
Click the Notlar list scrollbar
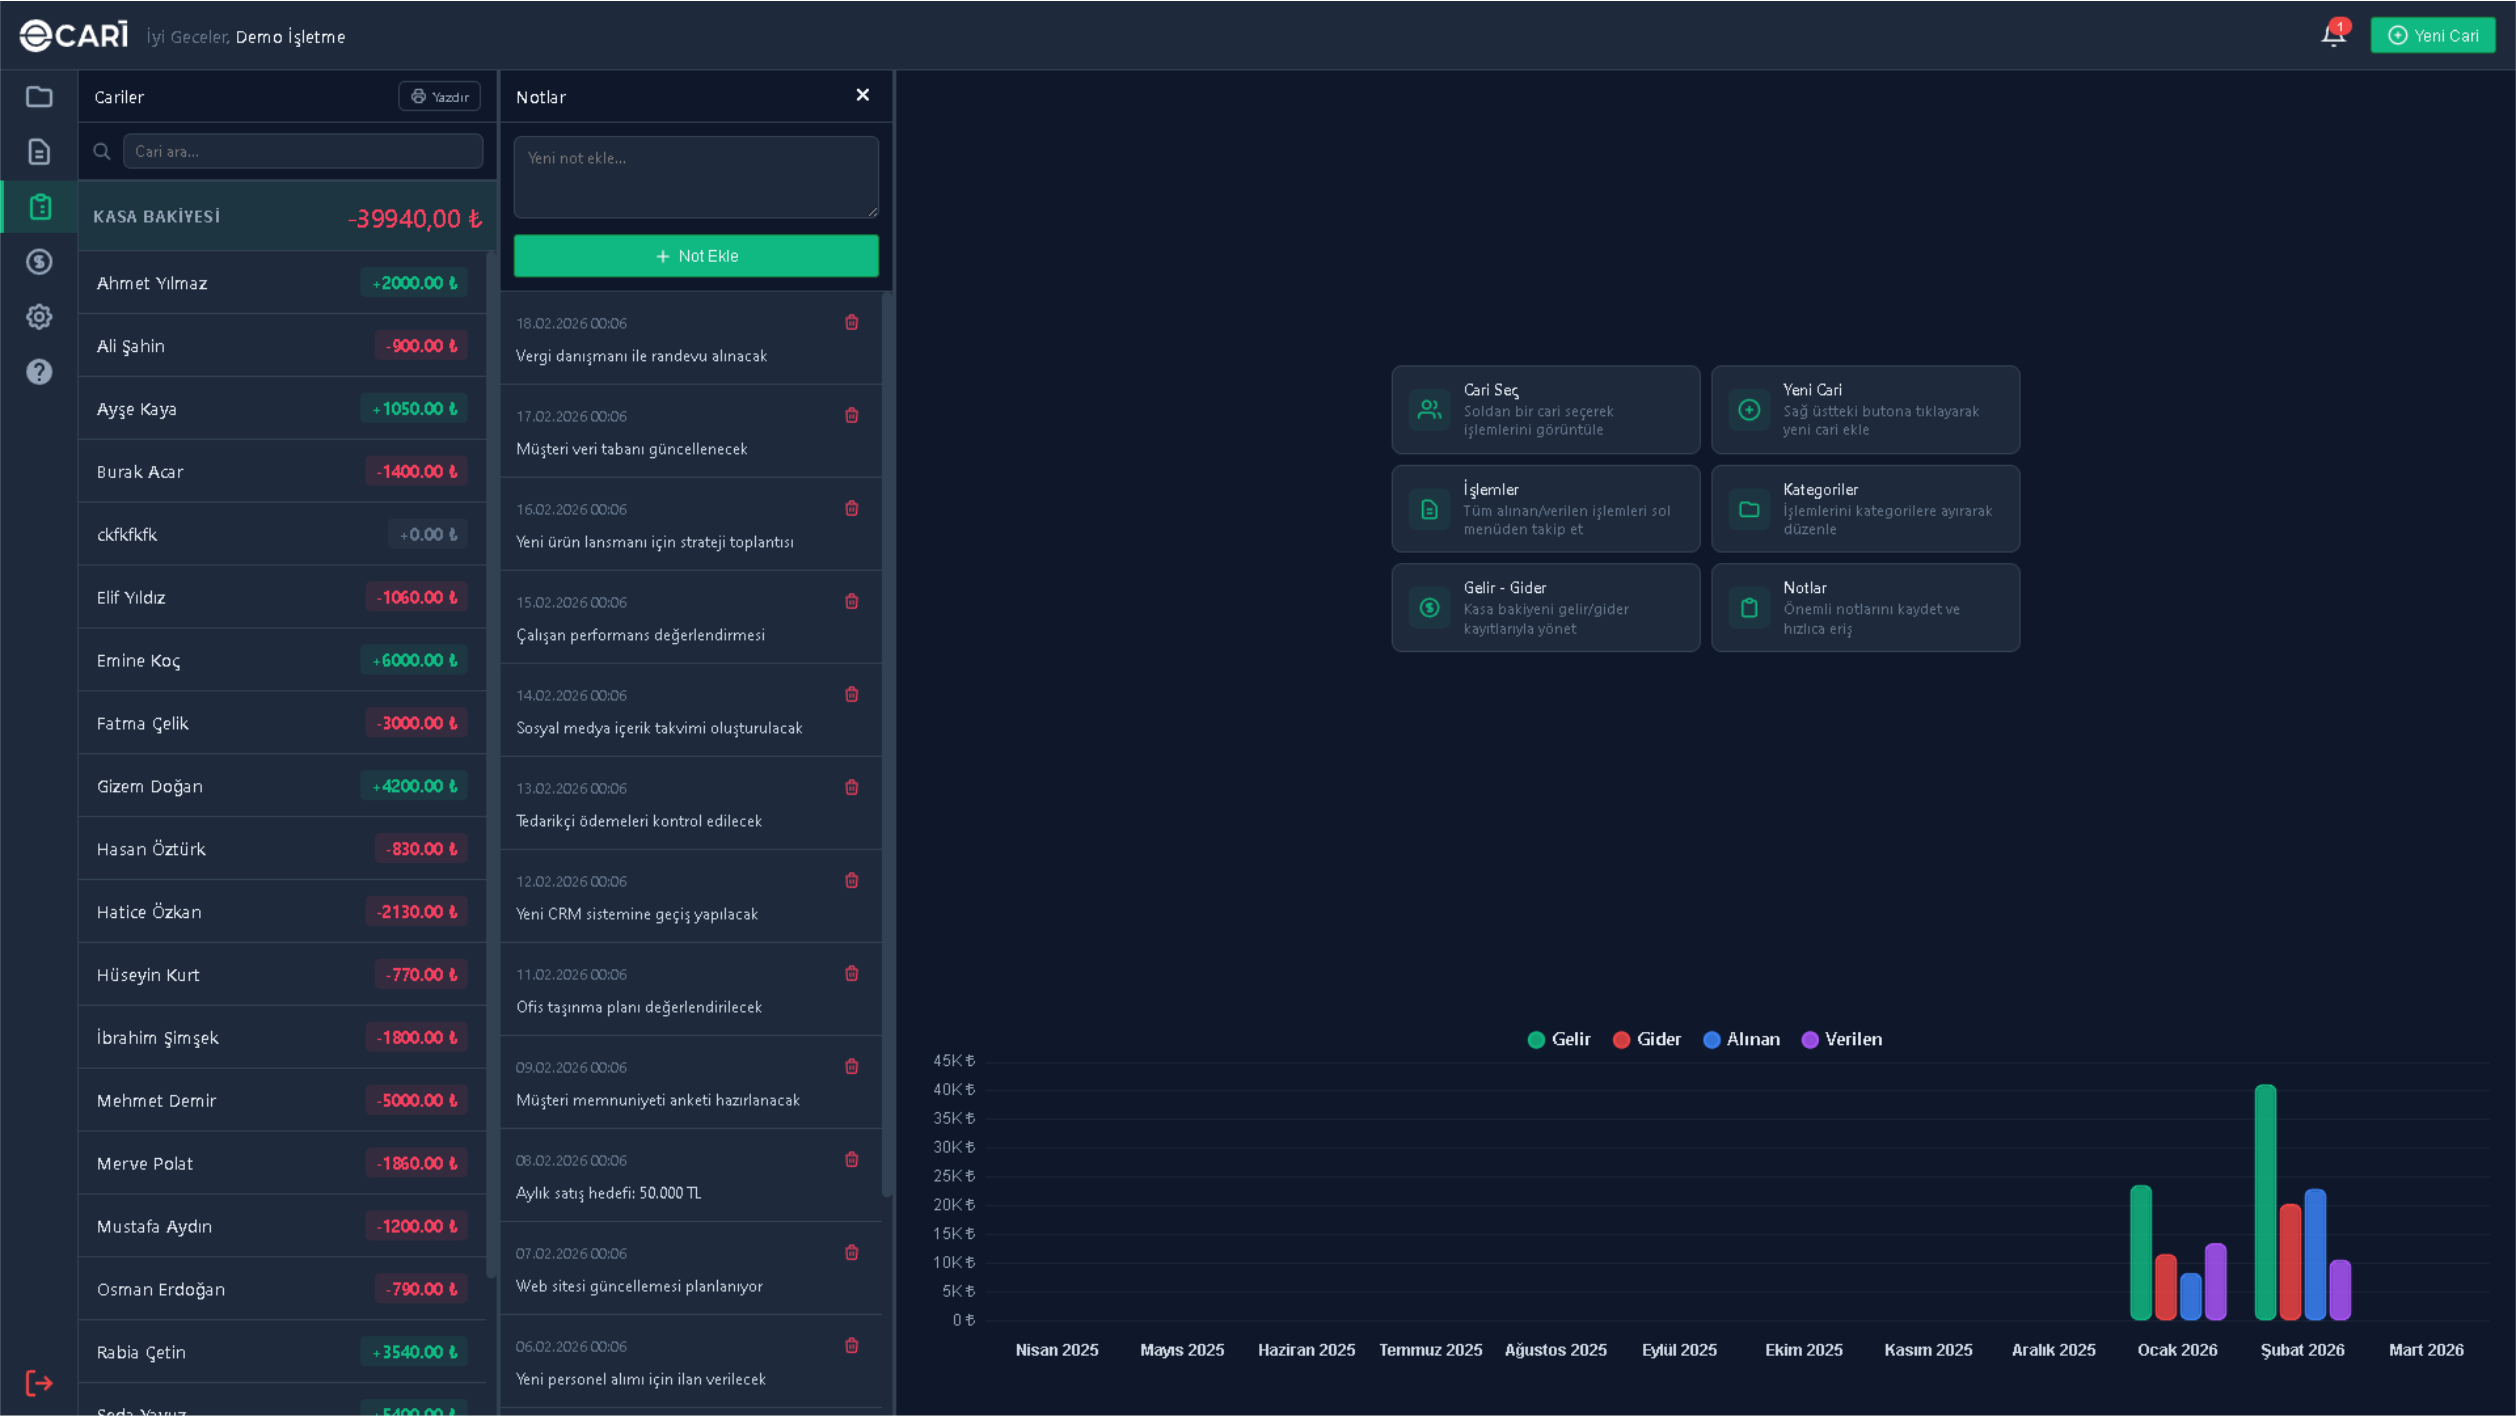coord(887,745)
